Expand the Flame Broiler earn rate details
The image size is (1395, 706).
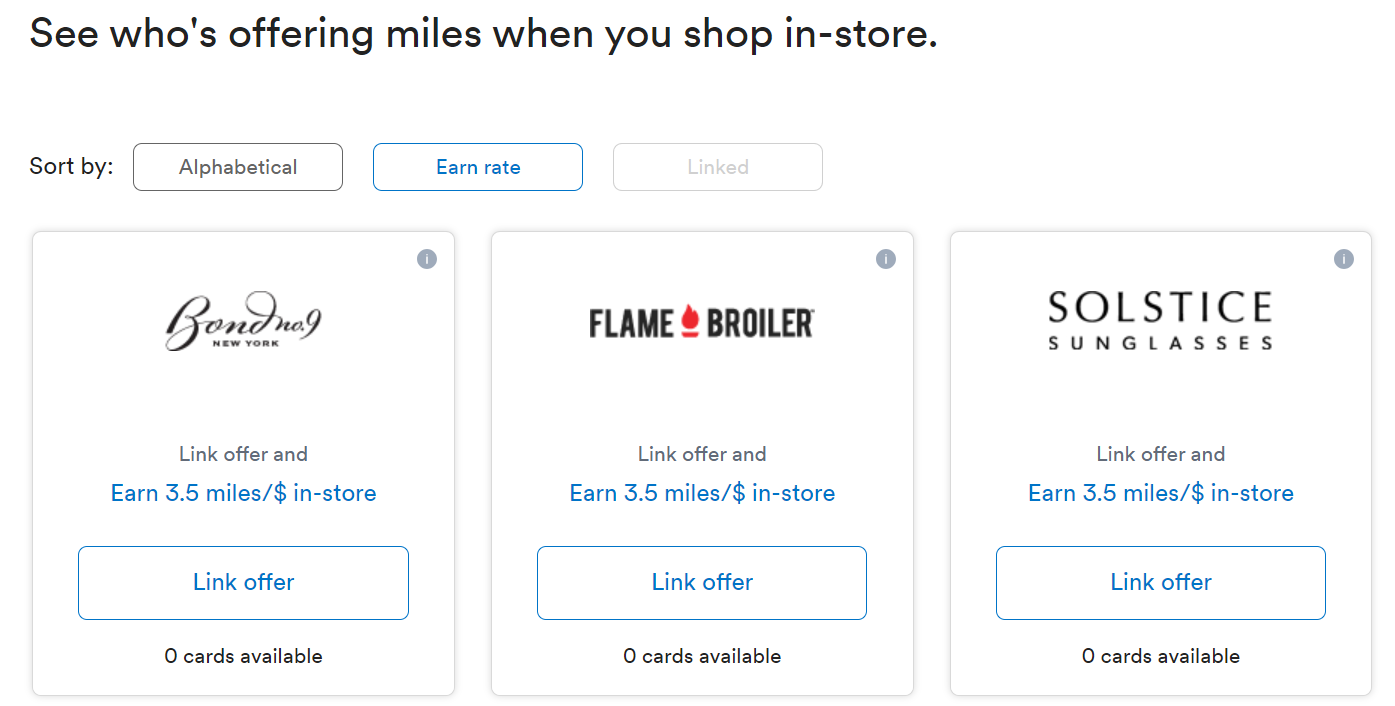701,493
